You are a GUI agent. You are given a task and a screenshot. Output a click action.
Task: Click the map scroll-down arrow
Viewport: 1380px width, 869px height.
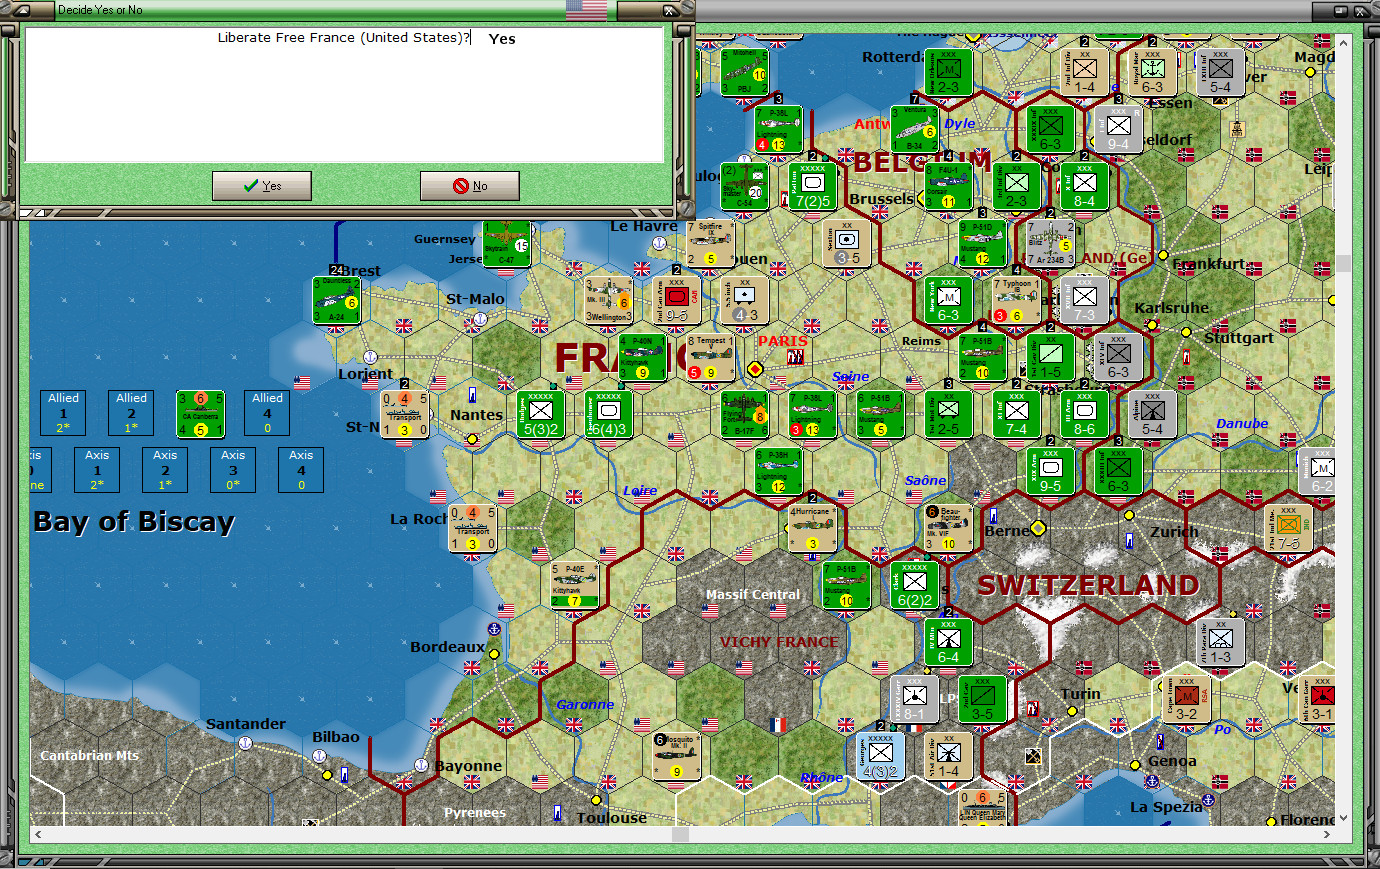tap(1343, 817)
